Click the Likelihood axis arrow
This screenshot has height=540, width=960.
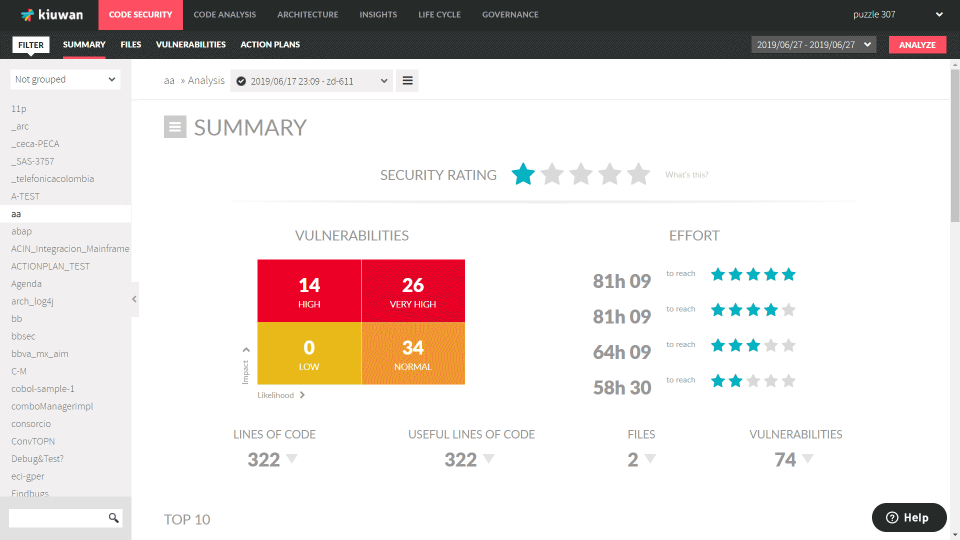[302, 395]
